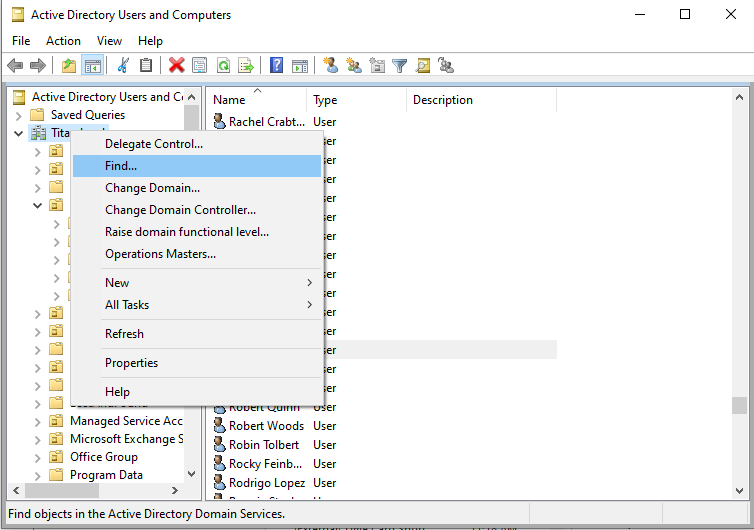The width and height of the screenshot is (754, 530).
Task: Open the New submenu in context menu
Action: pos(197,283)
